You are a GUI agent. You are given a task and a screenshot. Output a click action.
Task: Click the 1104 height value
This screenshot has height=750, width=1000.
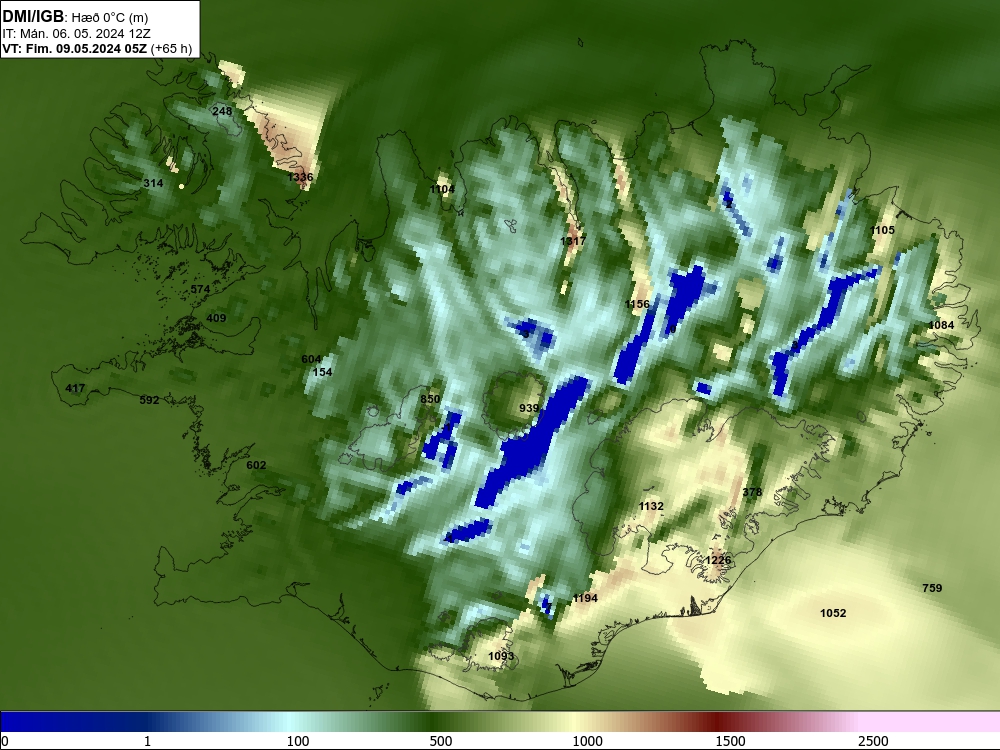pos(442,189)
